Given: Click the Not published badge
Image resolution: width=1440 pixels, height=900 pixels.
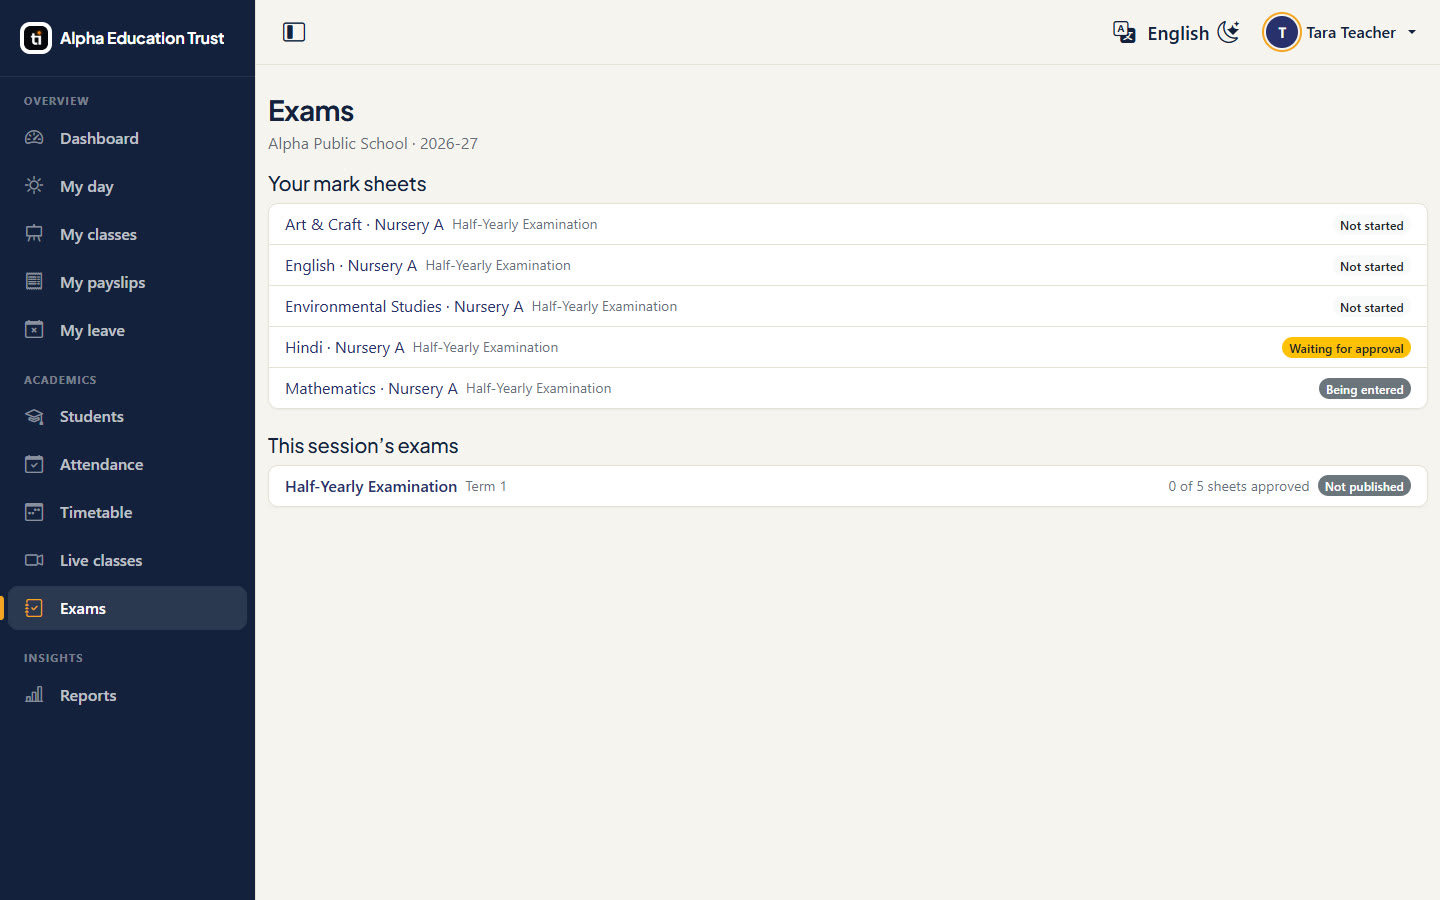Looking at the screenshot, I should click(1364, 486).
